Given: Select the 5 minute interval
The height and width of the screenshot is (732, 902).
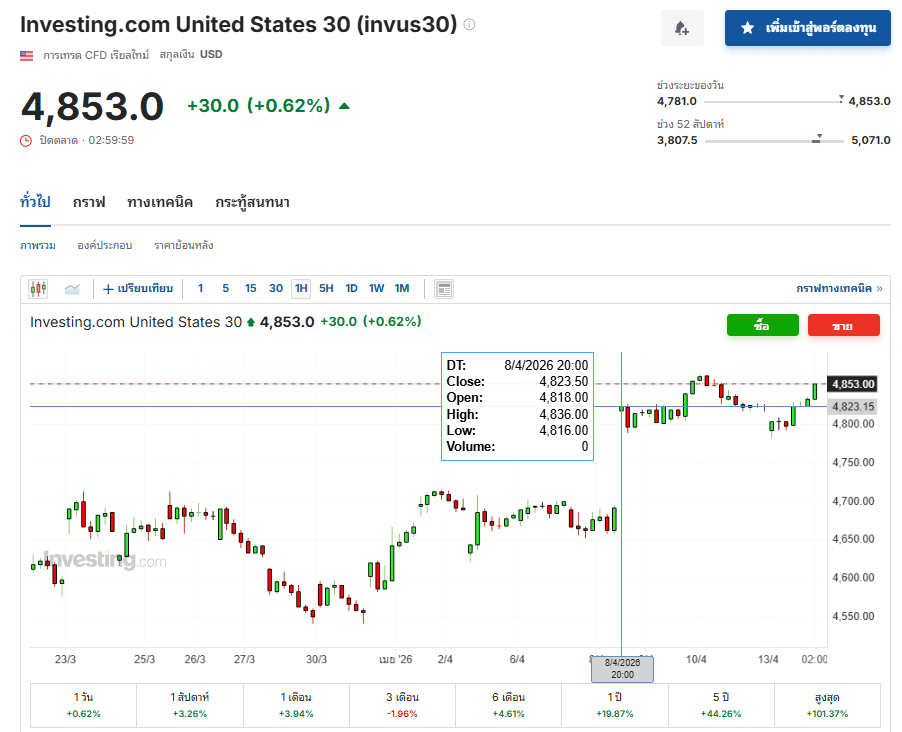Looking at the screenshot, I should tap(226, 288).
